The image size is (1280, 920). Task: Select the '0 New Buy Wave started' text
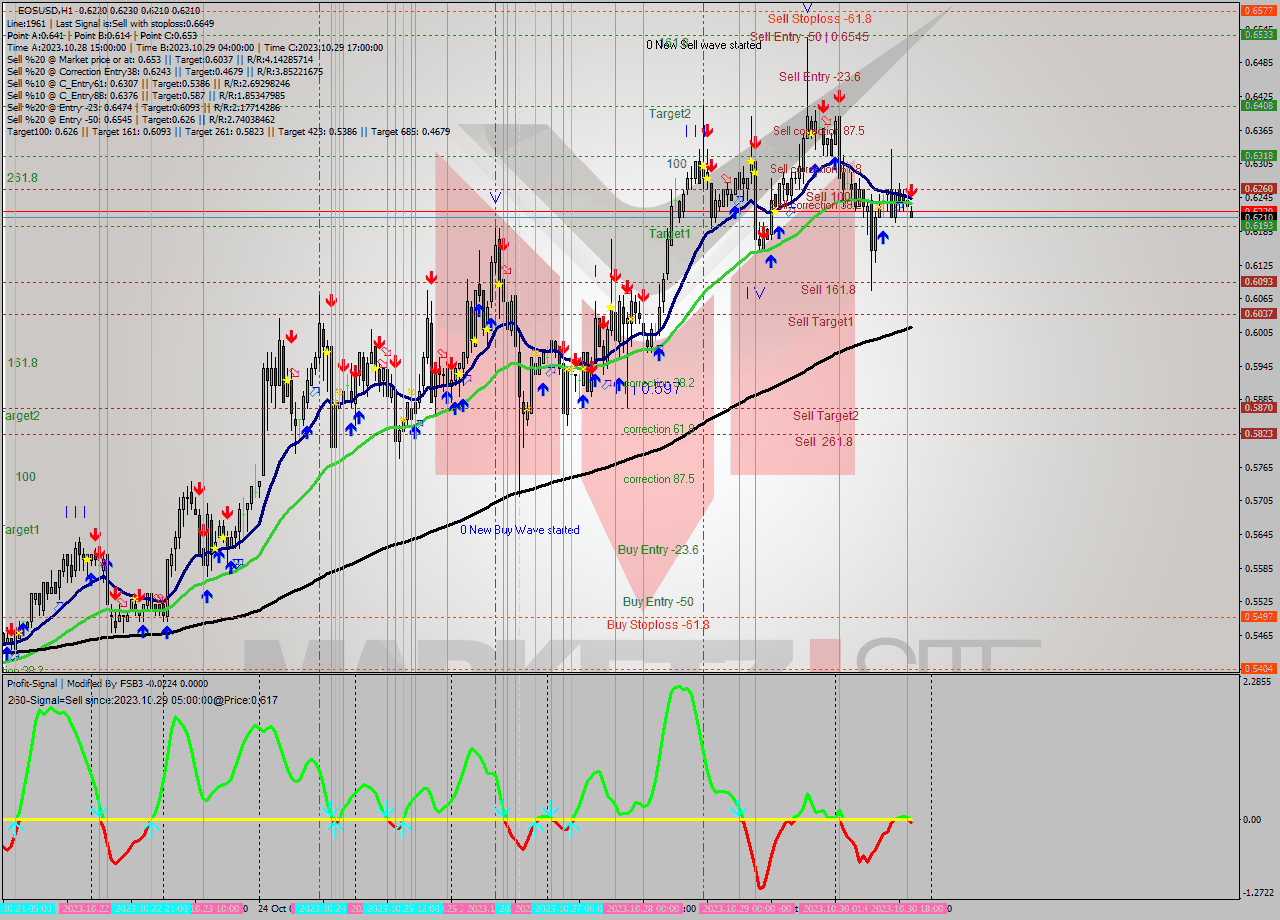[519, 530]
